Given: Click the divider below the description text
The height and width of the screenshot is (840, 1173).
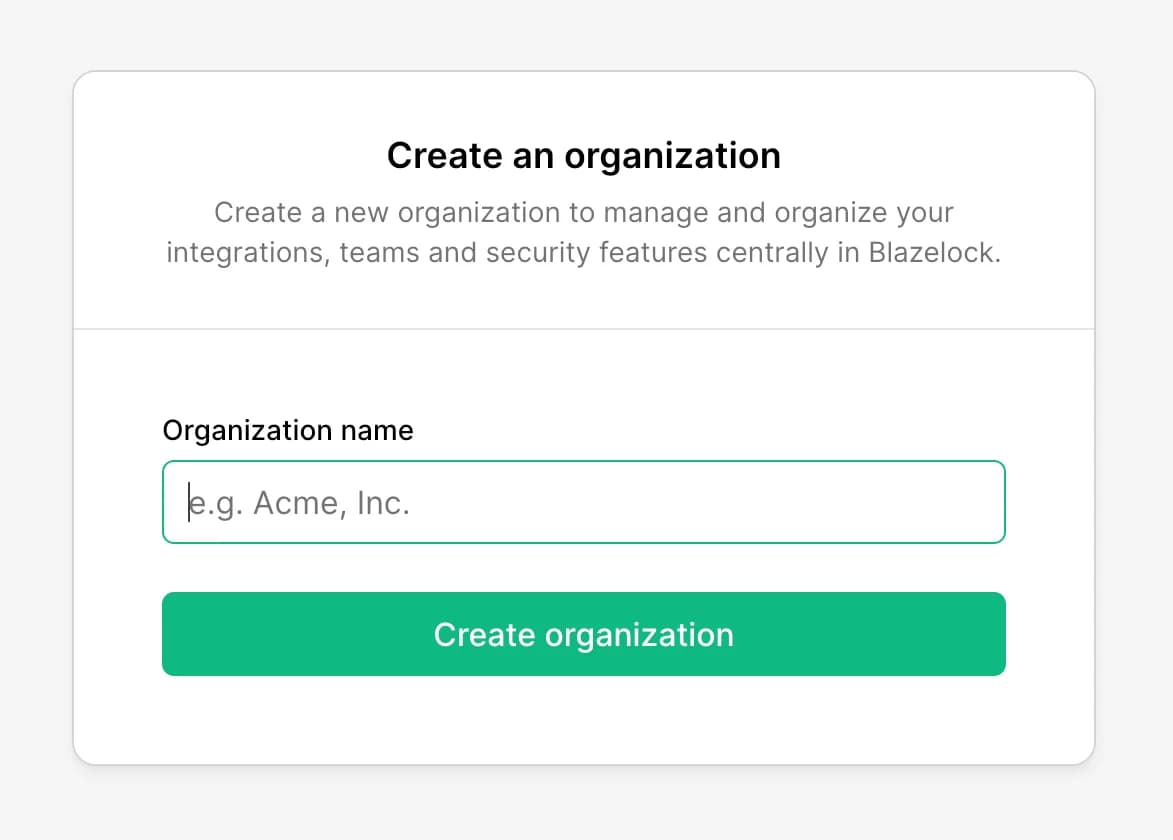Looking at the screenshot, I should click(x=584, y=326).
